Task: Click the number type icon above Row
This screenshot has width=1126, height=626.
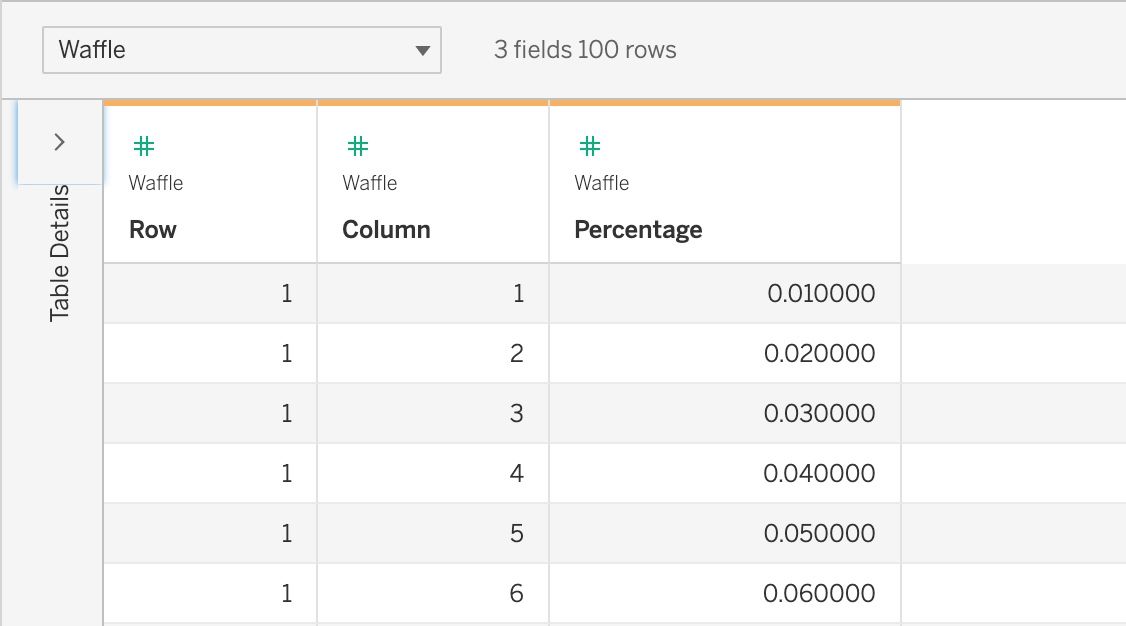Action: pos(144,147)
